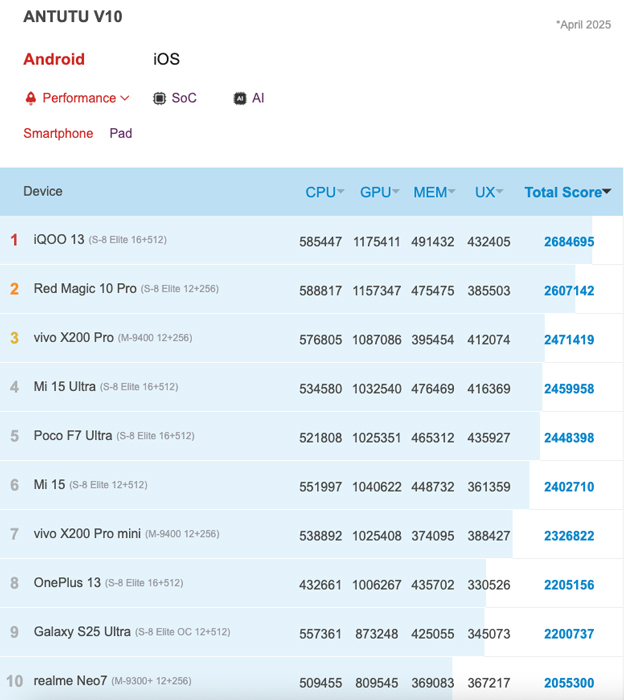Image resolution: width=624 pixels, height=700 pixels.
Task: Click Mi 15 CPU score 551997
Action: tap(320, 487)
